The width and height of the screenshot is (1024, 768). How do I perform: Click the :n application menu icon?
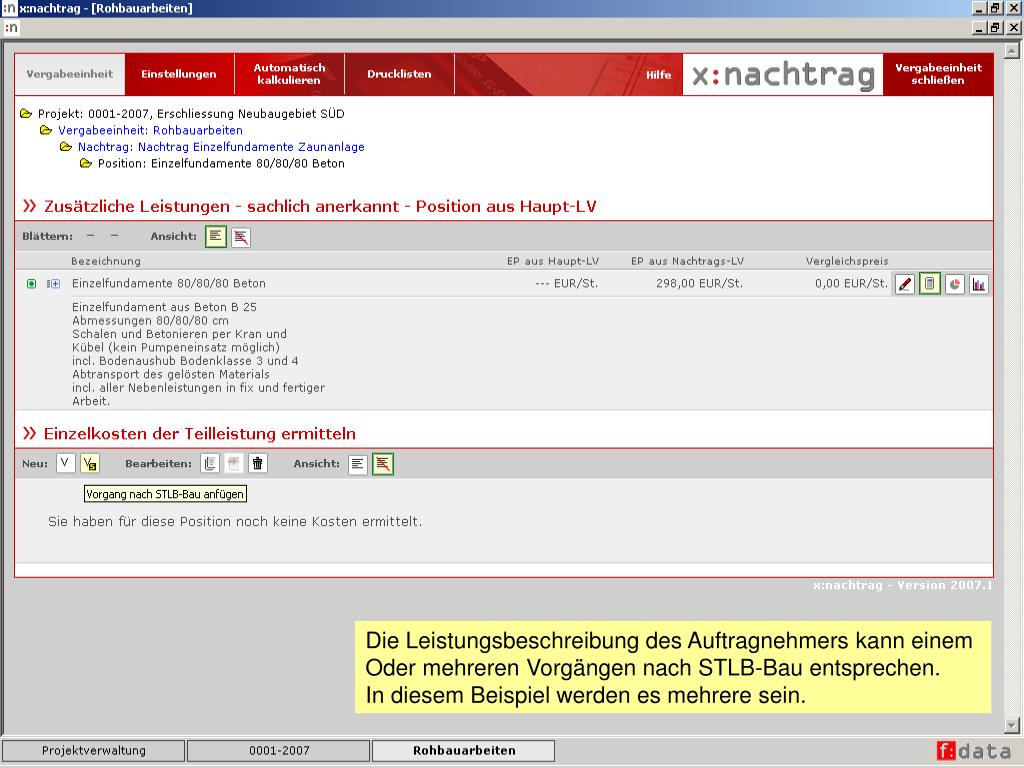click(x=11, y=27)
